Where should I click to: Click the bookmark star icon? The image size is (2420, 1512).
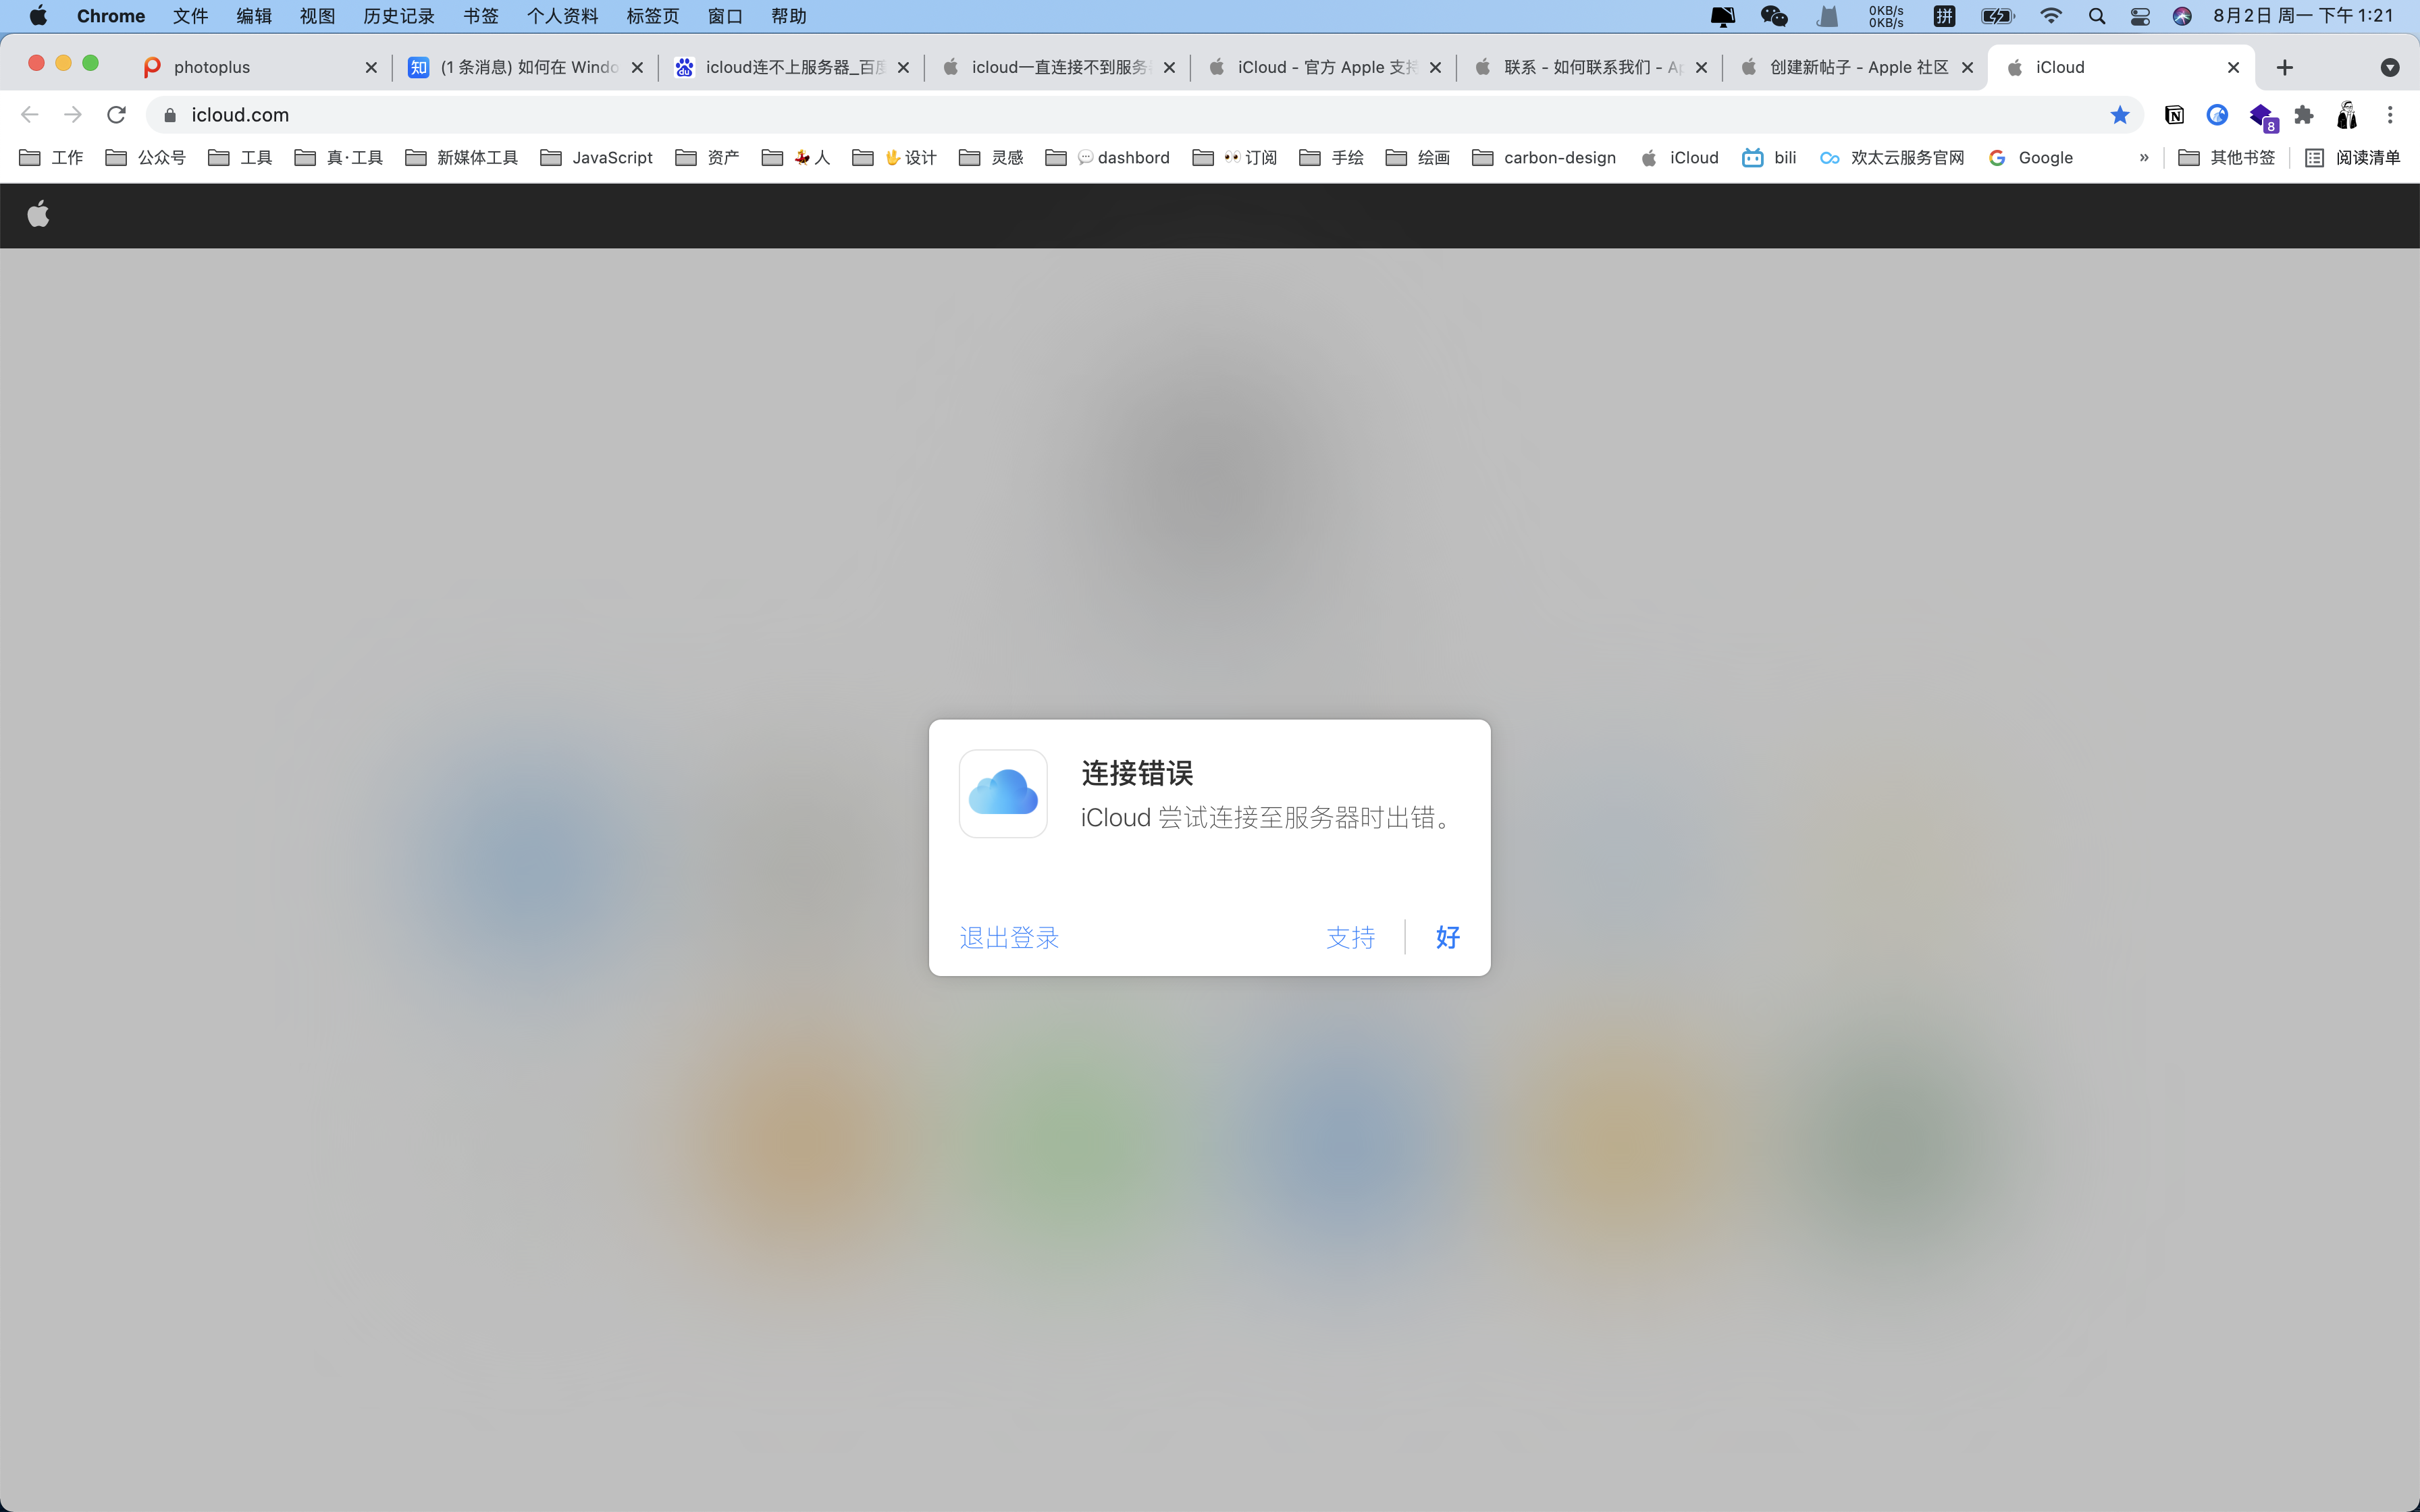(2119, 115)
